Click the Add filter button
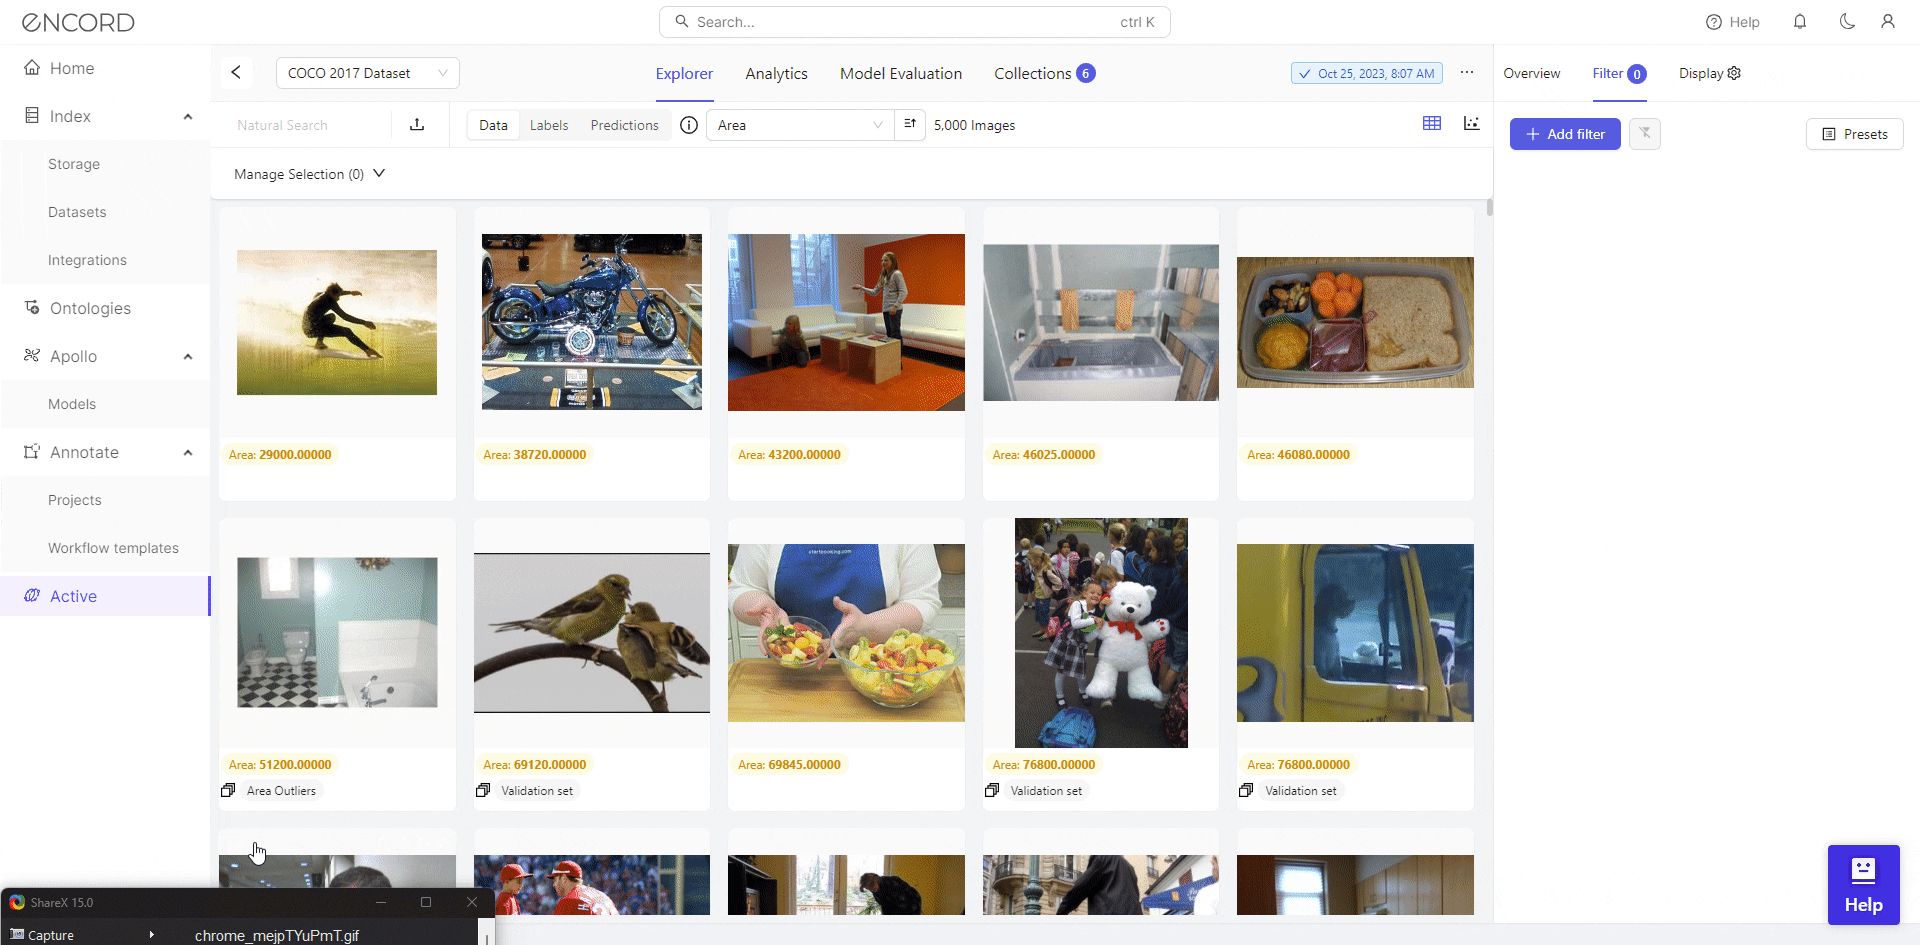 (1564, 133)
